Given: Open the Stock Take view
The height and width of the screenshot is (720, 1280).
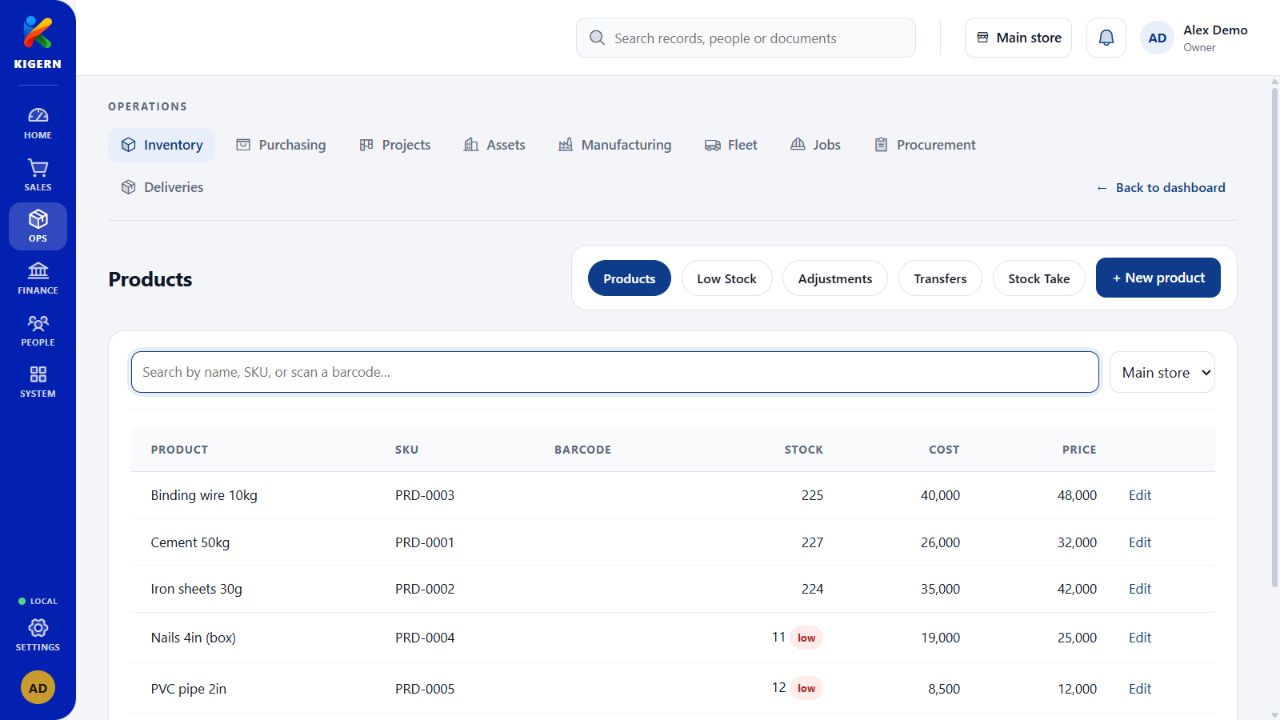Looking at the screenshot, I should (1039, 278).
